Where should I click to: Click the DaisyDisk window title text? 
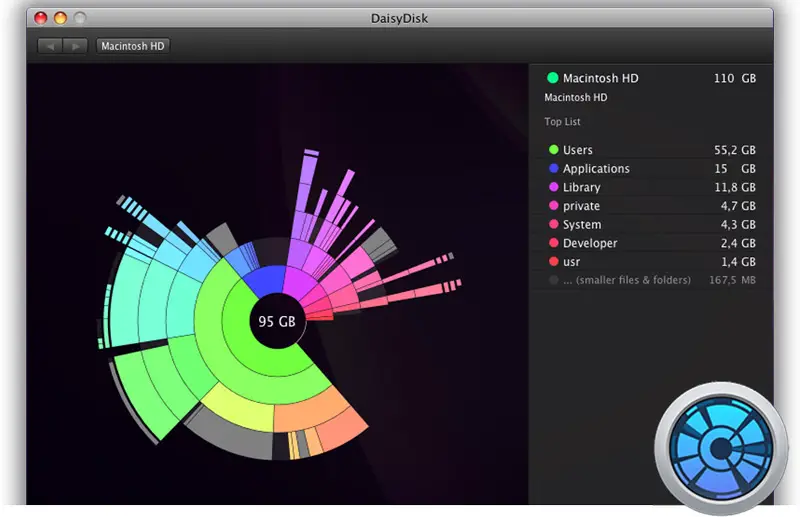(399, 18)
